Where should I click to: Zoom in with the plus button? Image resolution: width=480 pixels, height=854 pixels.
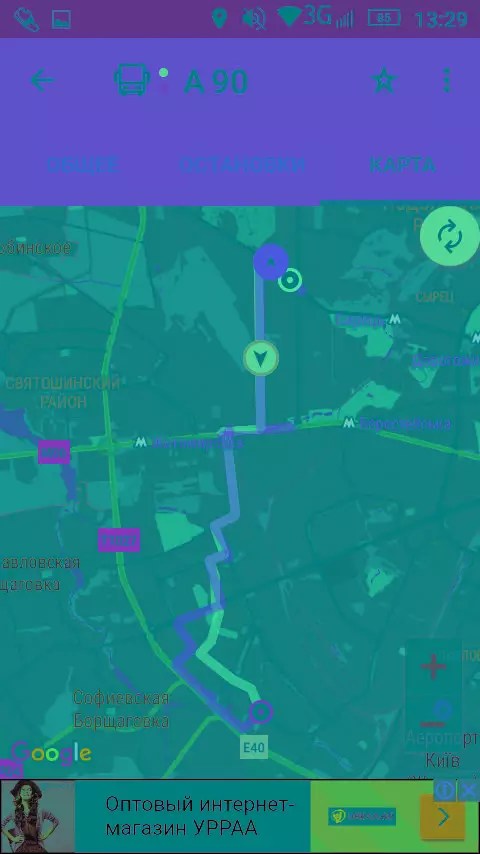click(433, 667)
